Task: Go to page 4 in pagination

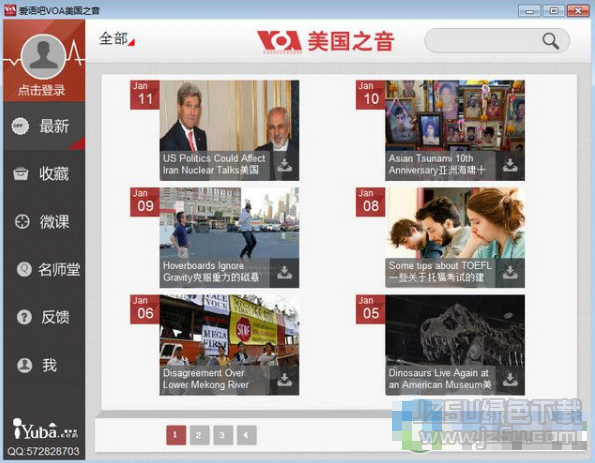Action: click(246, 435)
